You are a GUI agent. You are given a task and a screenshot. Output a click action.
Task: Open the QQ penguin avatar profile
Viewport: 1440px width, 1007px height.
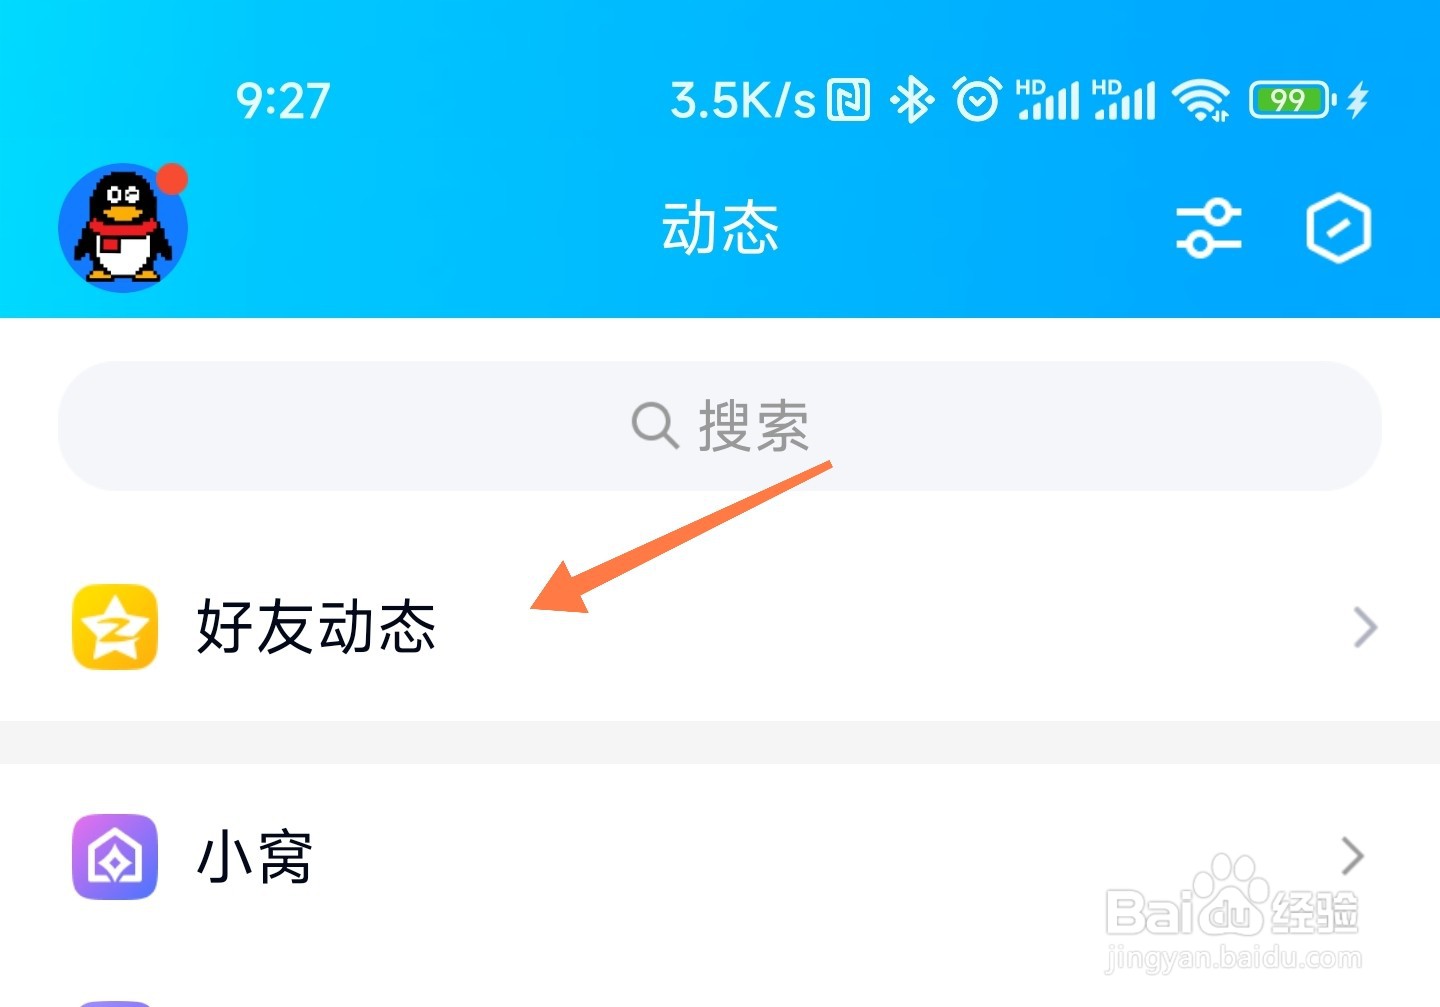click(x=123, y=228)
